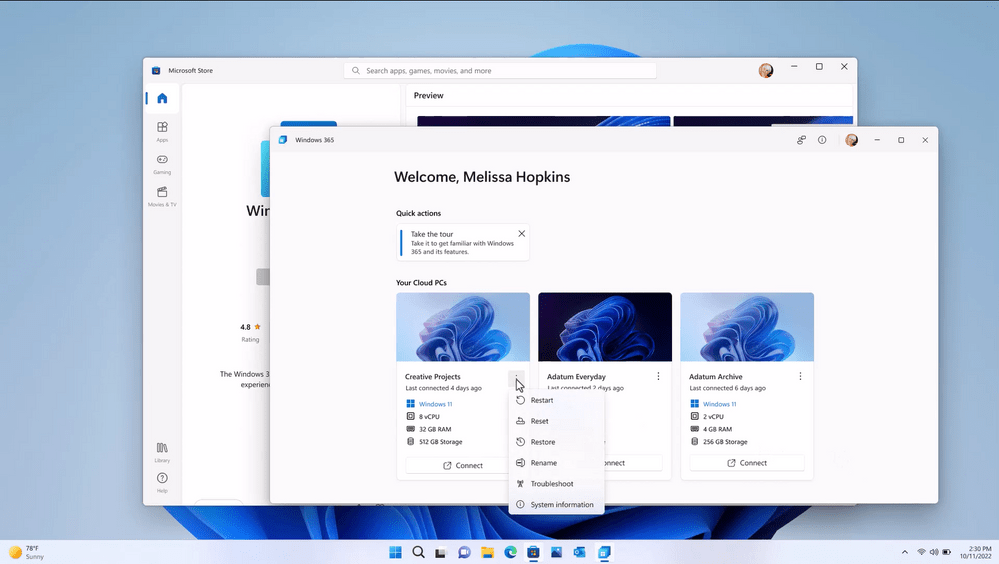Open the Home tab in Microsoft Store sidebar
The height and width of the screenshot is (564, 999).
click(162, 98)
